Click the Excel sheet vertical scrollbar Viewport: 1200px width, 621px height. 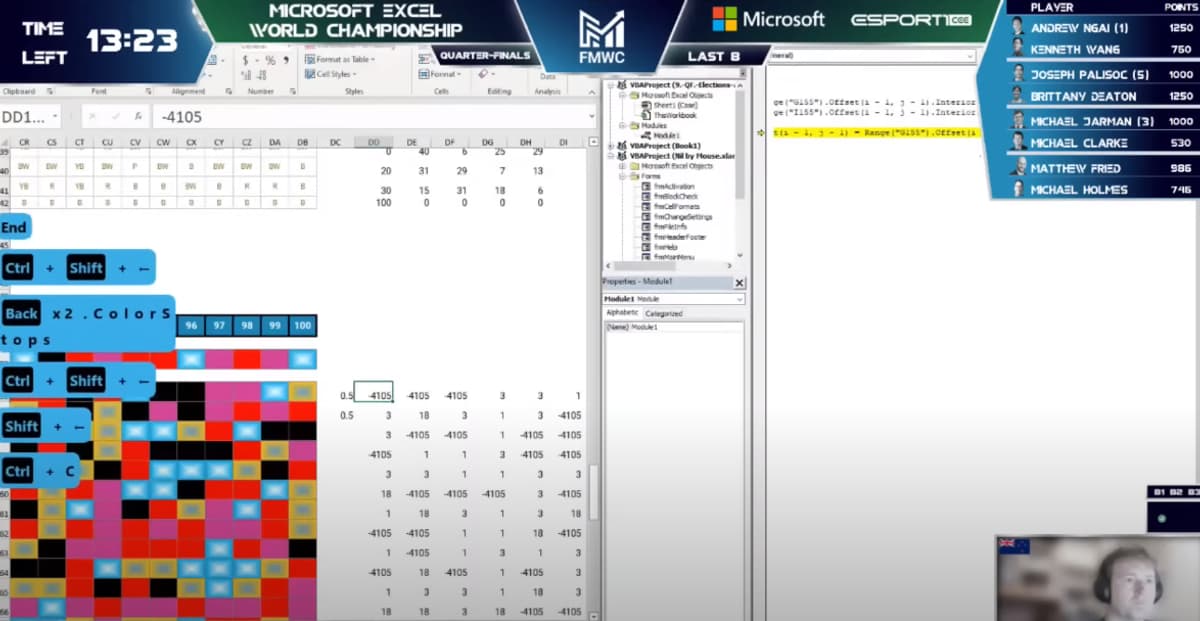[x=594, y=492]
